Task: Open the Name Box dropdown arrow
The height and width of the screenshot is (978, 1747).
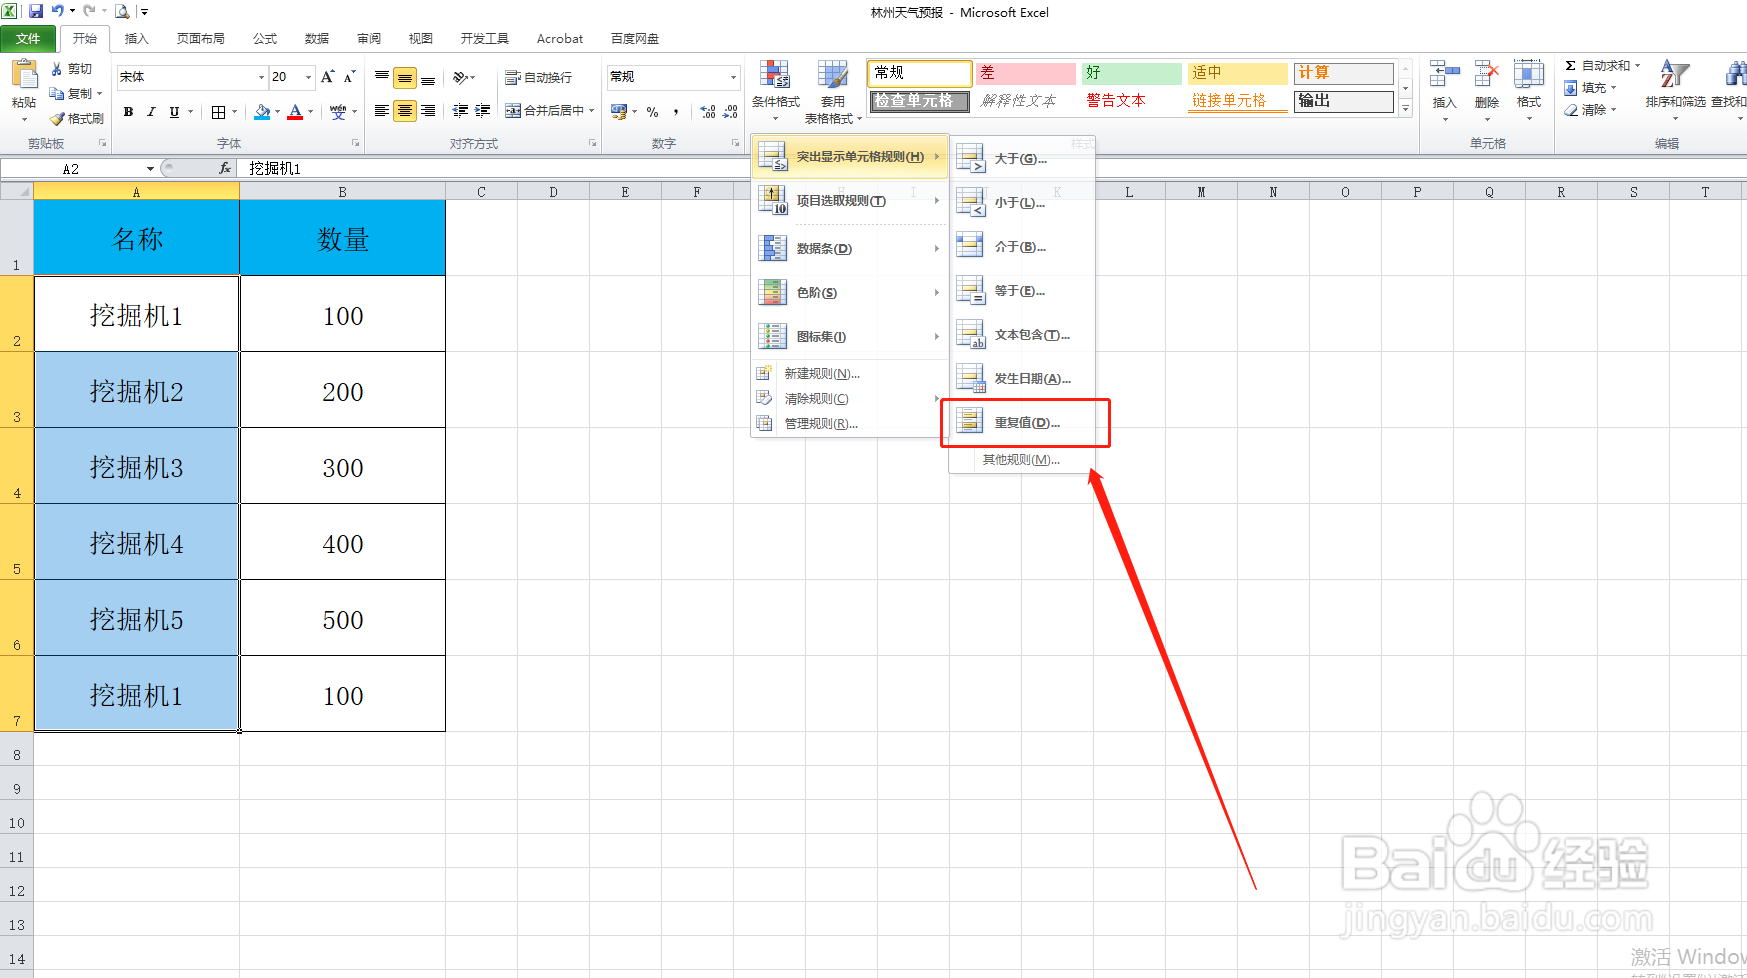Action: (x=151, y=169)
